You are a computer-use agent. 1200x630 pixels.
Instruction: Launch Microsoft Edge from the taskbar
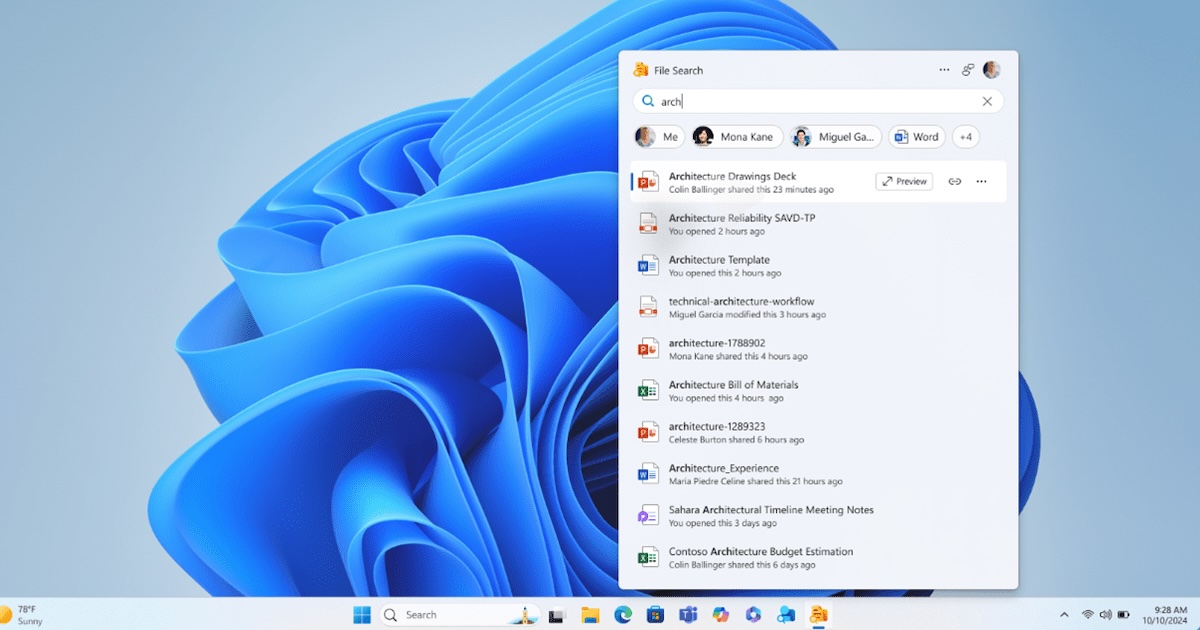[622, 614]
